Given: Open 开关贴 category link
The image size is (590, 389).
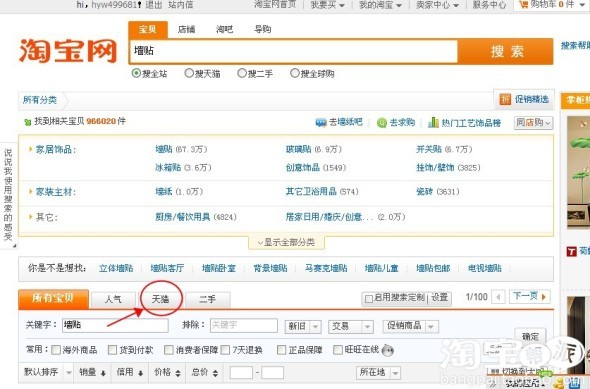Looking at the screenshot, I should click(429, 150).
